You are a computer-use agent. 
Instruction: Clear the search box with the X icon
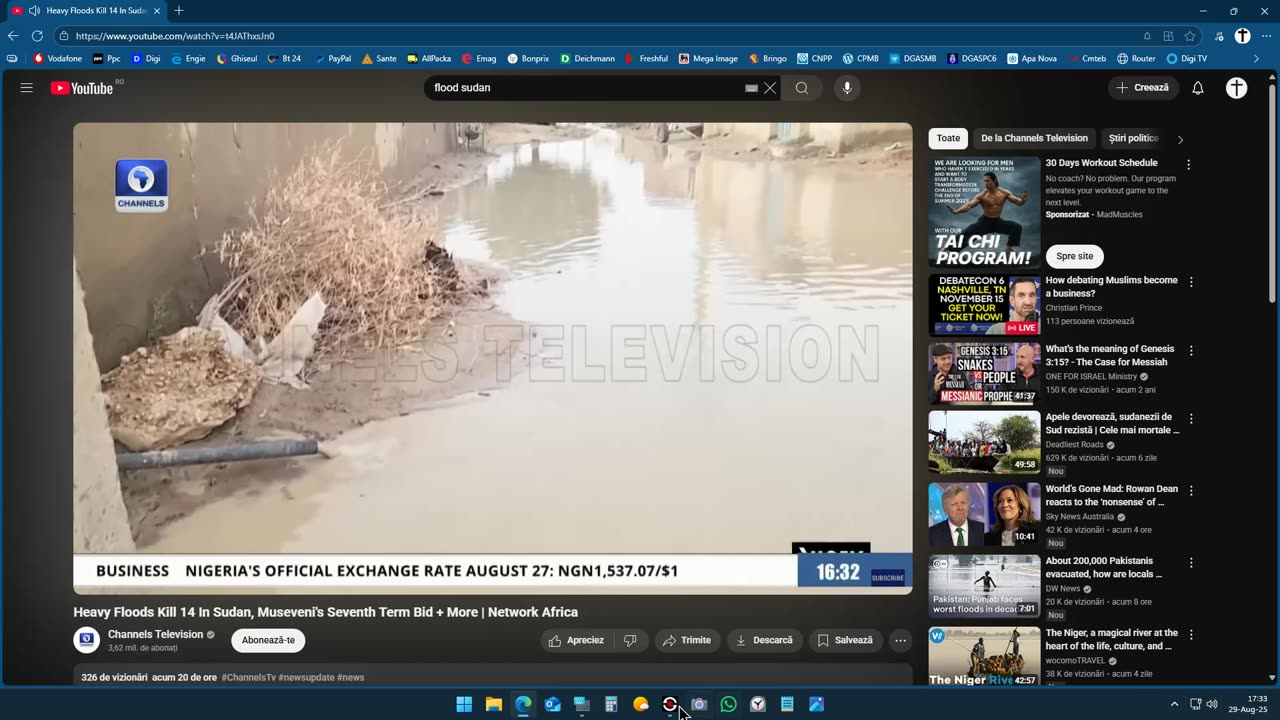coord(770,88)
